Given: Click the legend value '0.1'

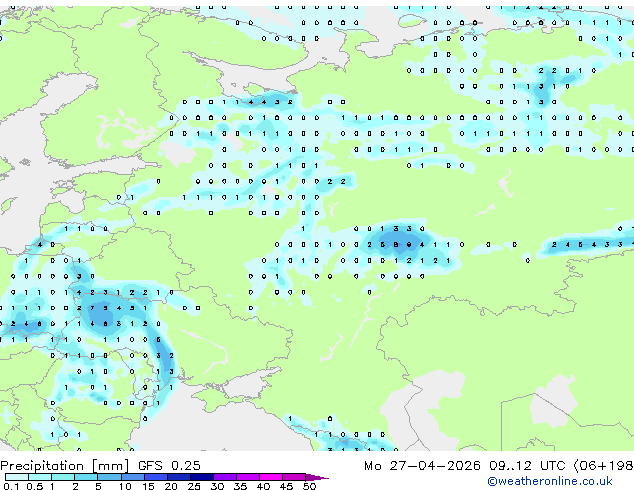Looking at the screenshot, I should tap(11, 486).
